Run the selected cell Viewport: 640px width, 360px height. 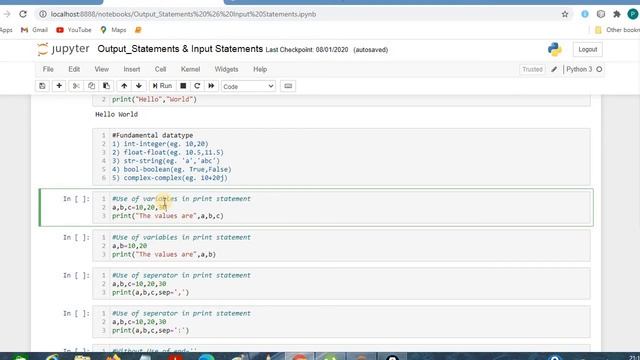(x=162, y=86)
